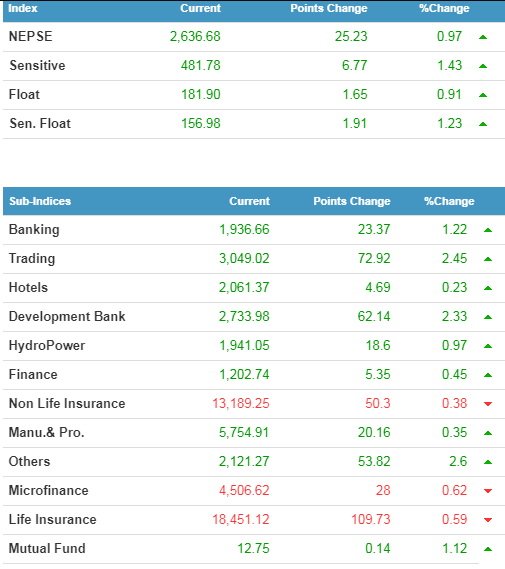505x569 pixels.
Task: Click green up arrow for Development Bank
Action: click(x=488, y=317)
